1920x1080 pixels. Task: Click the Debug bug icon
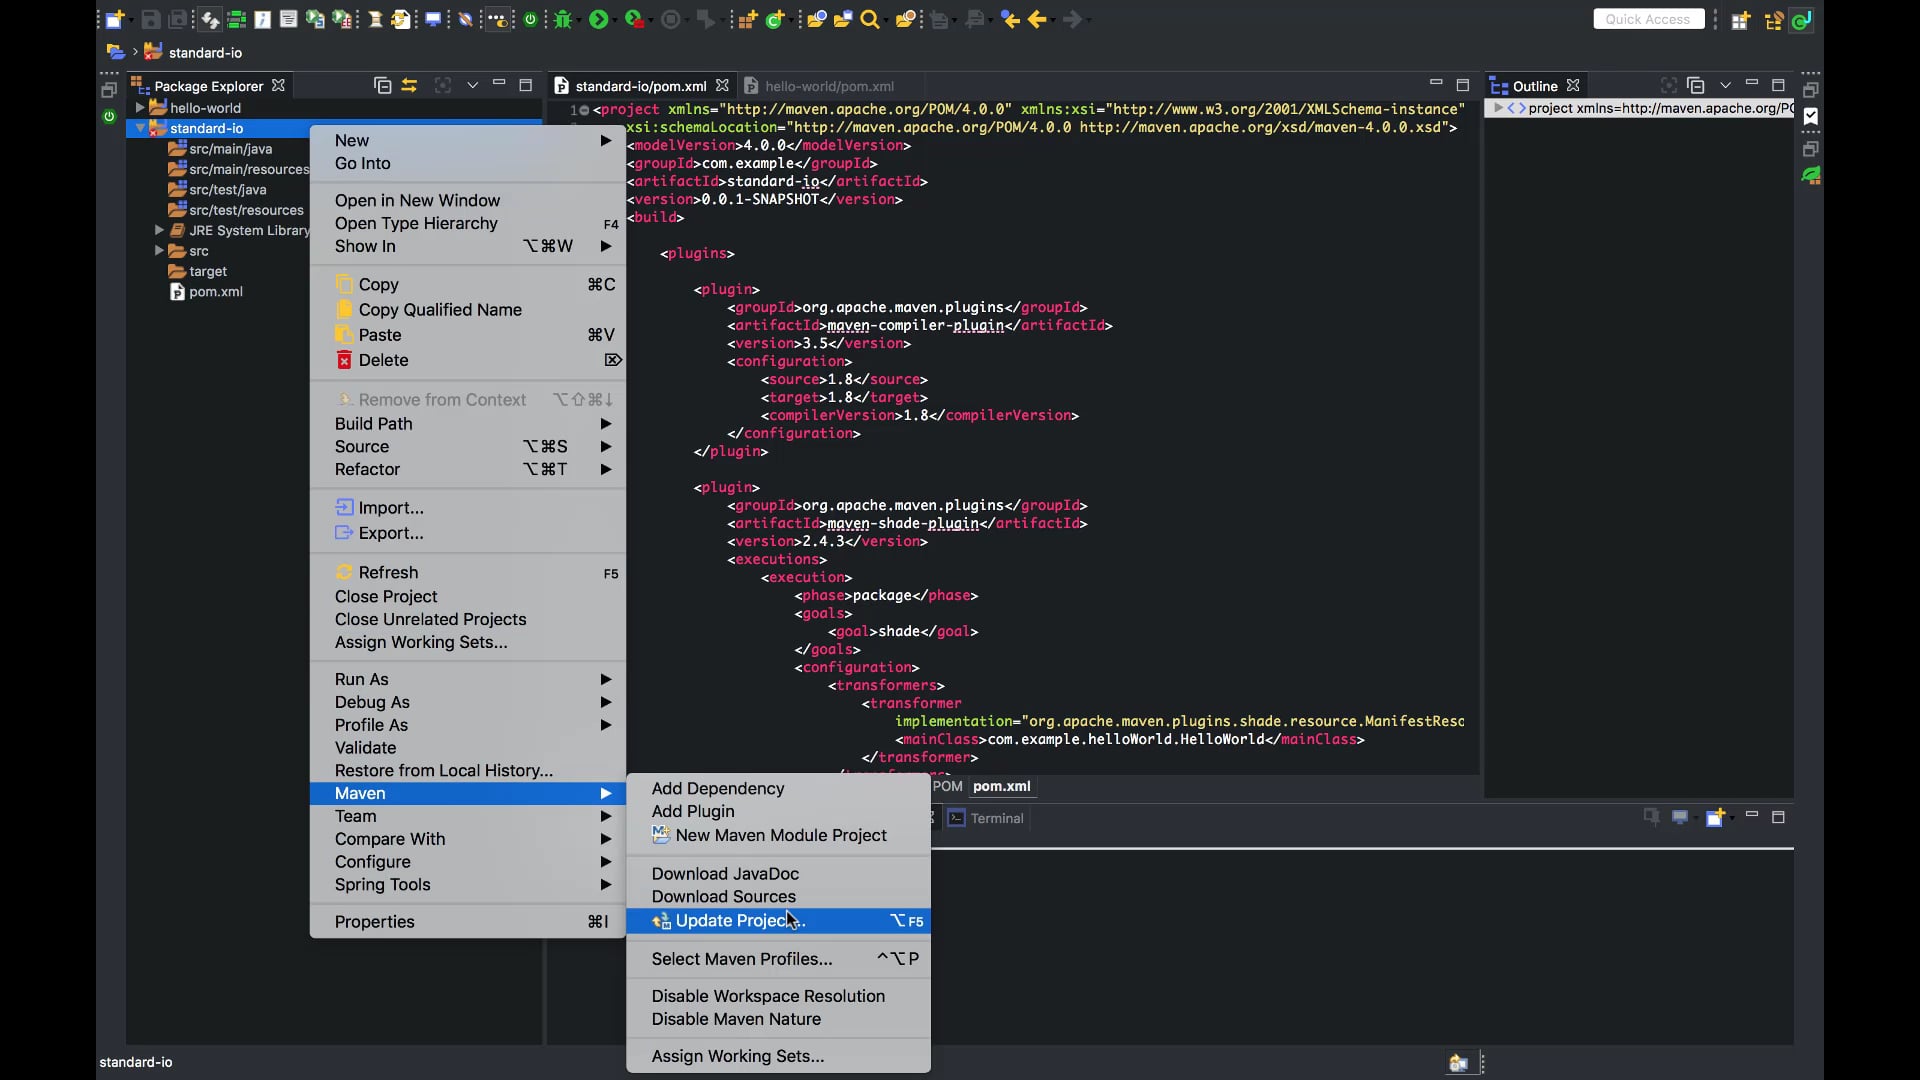coord(563,19)
